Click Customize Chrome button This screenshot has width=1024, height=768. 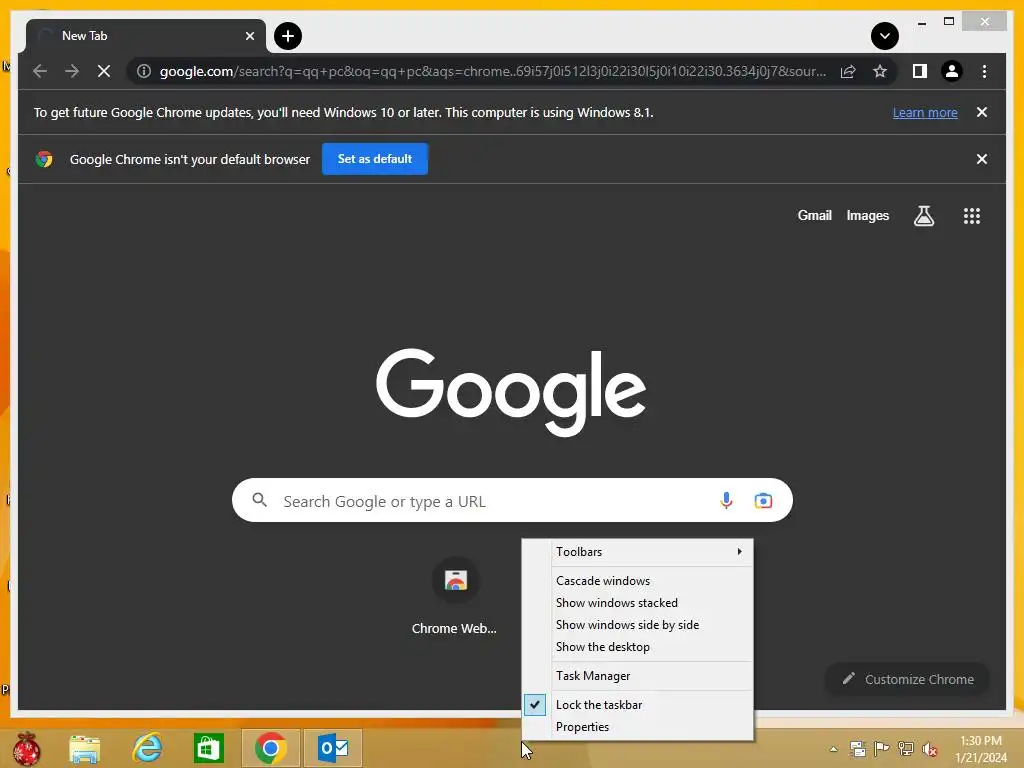pos(908,679)
